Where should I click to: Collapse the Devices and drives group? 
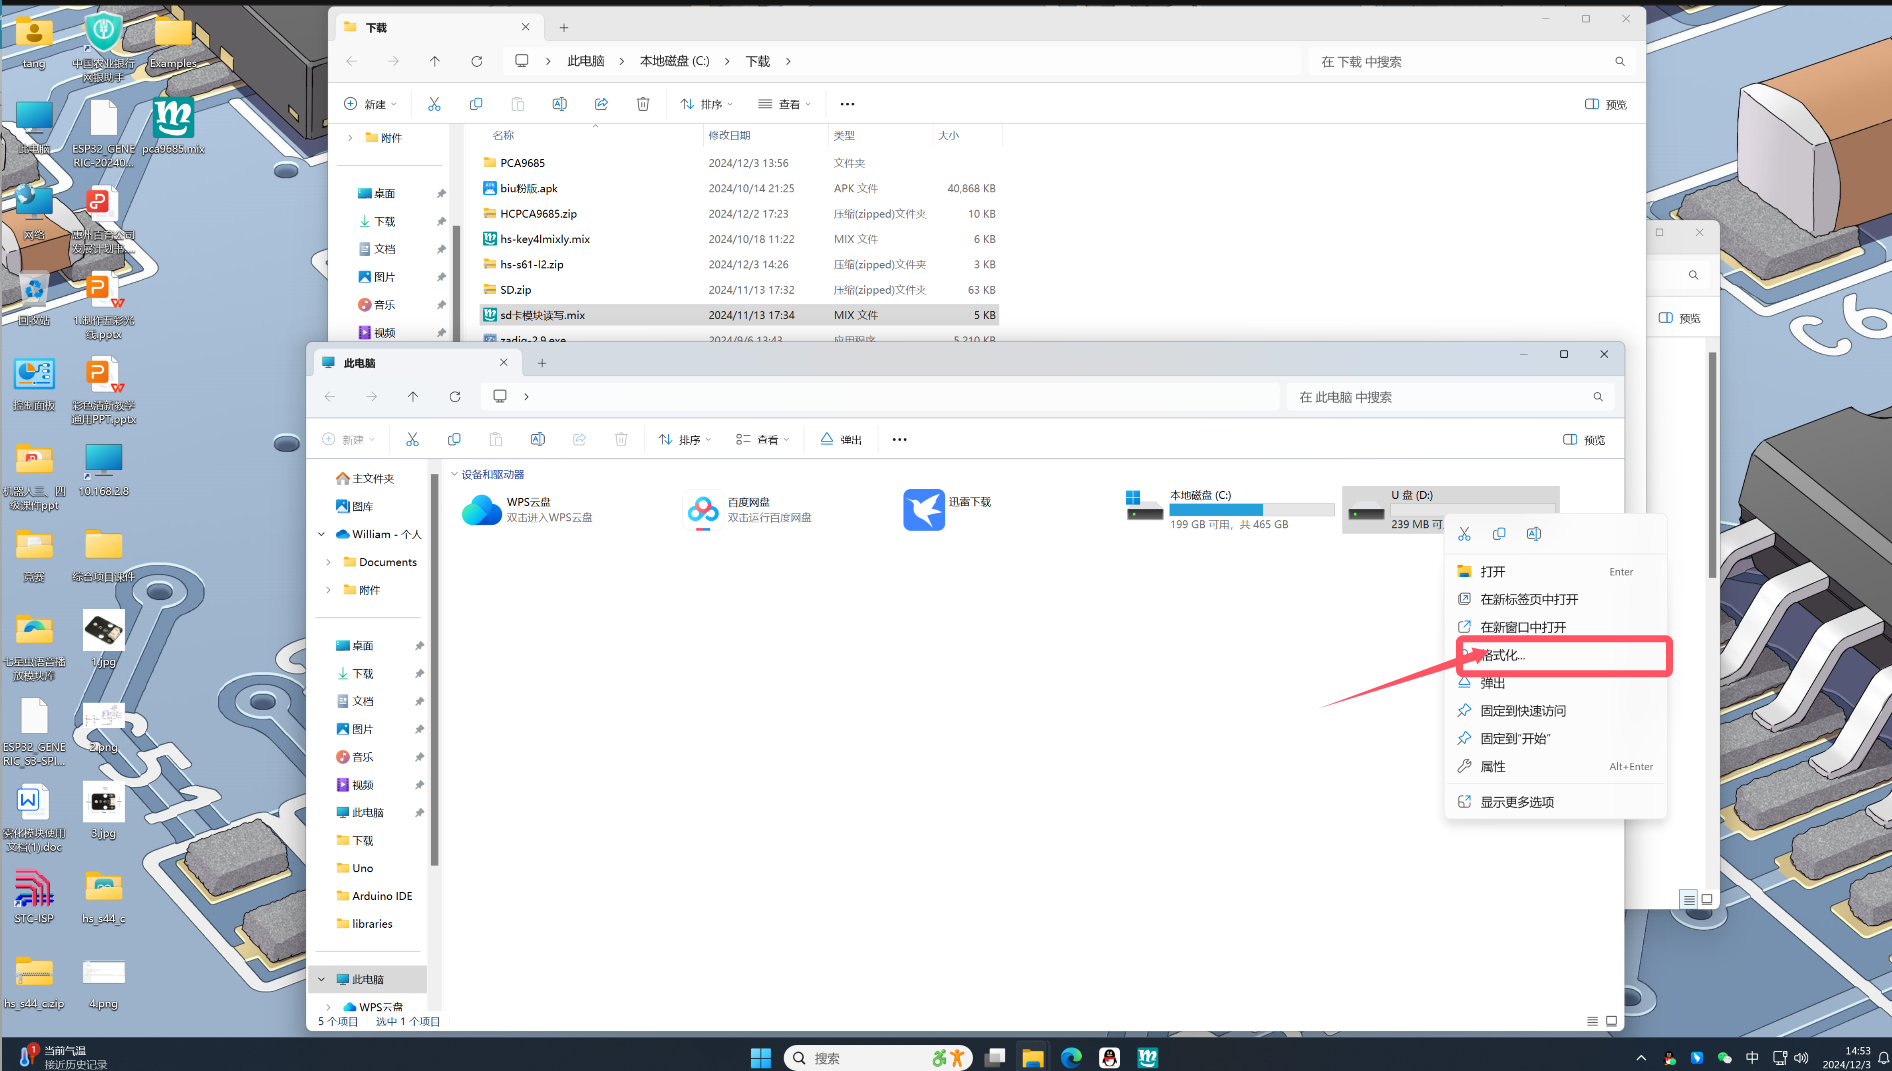(454, 475)
